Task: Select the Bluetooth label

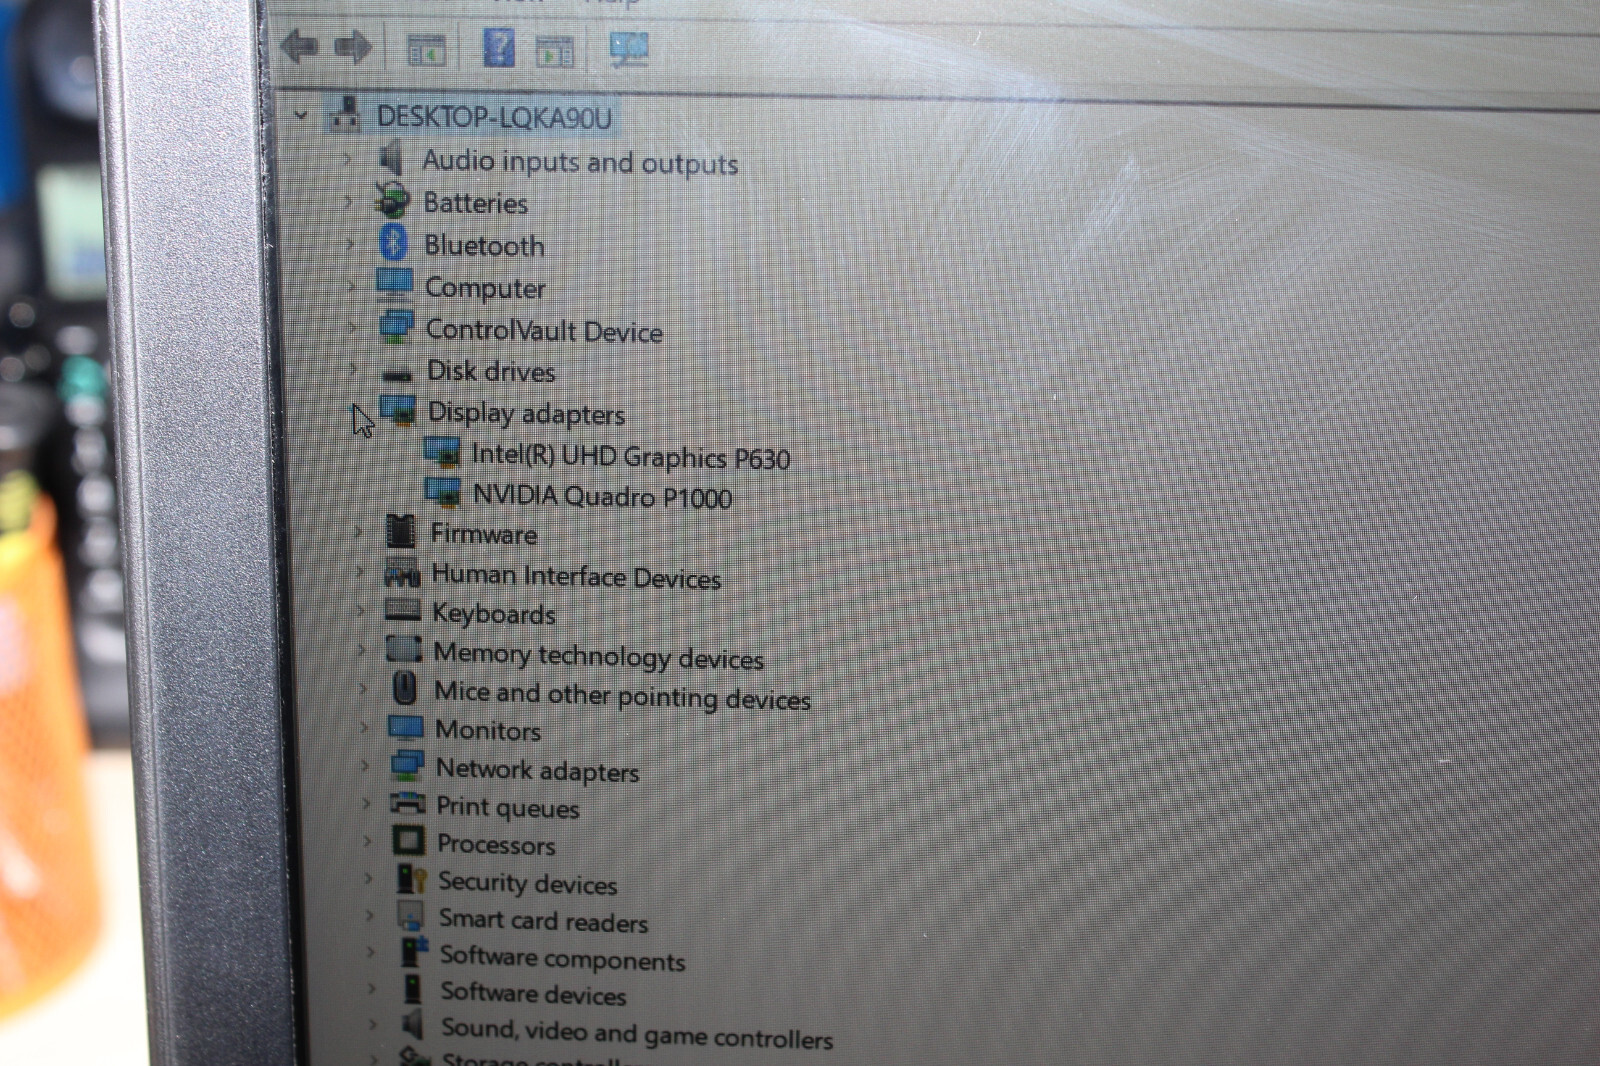Action: click(485, 245)
